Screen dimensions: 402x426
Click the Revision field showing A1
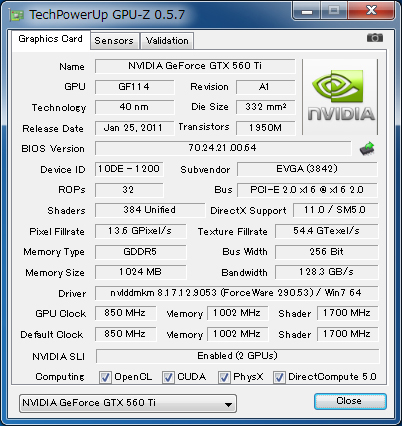pyautogui.click(x=266, y=87)
